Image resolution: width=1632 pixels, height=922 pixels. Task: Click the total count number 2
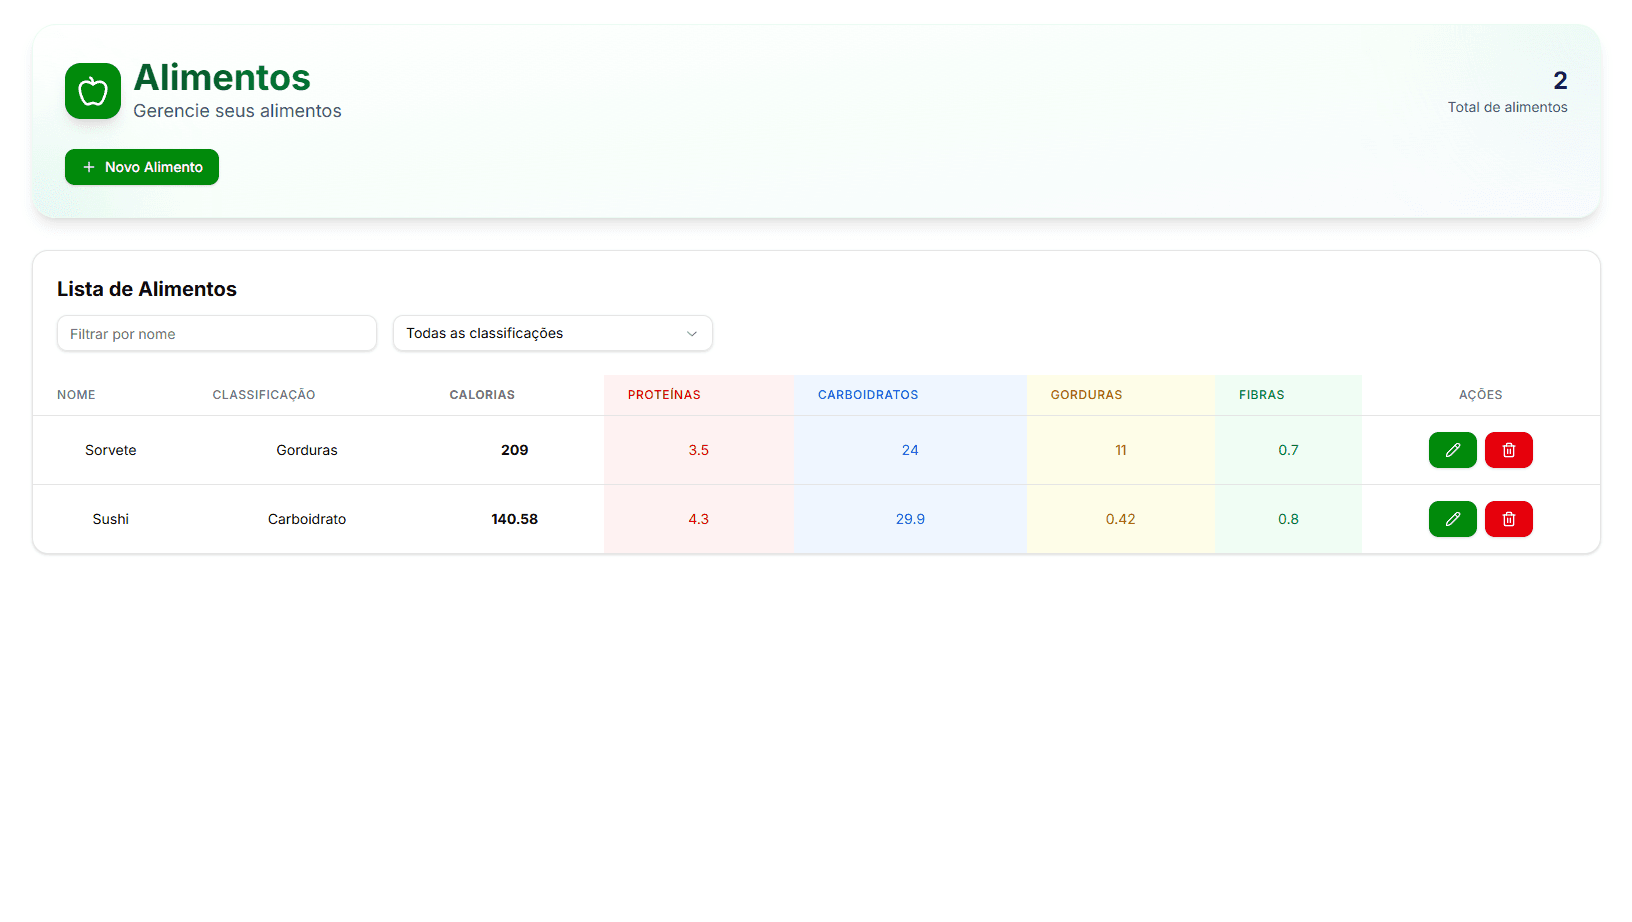1560,80
